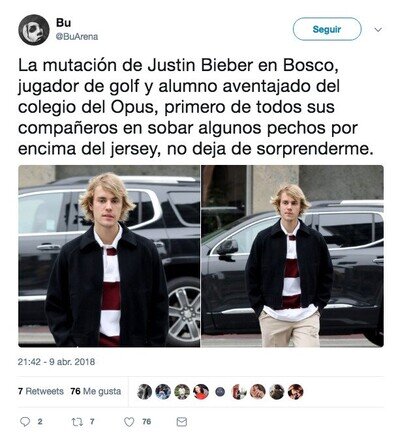This screenshot has width=400, height=442.
Task: Open the direct message envelope icon
Action: click(x=182, y=422)
